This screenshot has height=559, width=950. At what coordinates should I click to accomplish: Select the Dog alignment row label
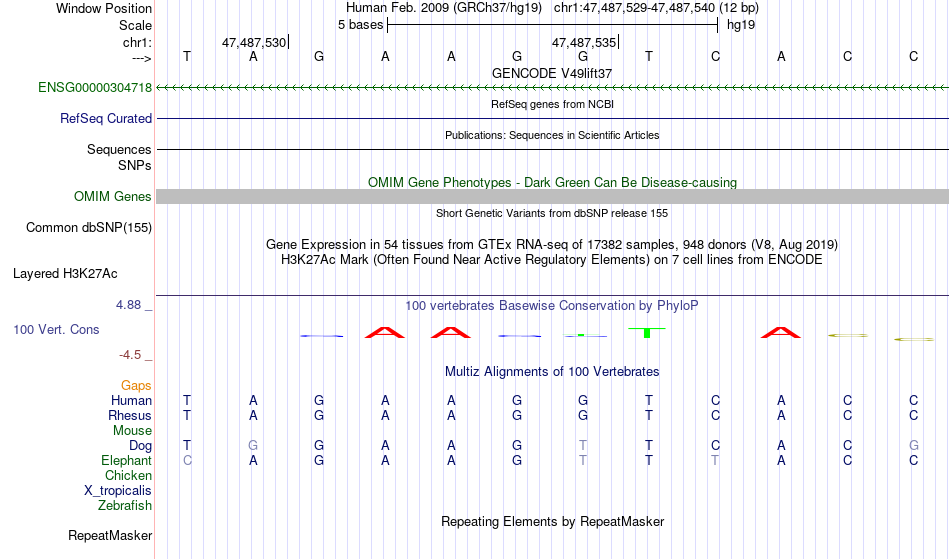pyautogui.click(x=140, y=446)
